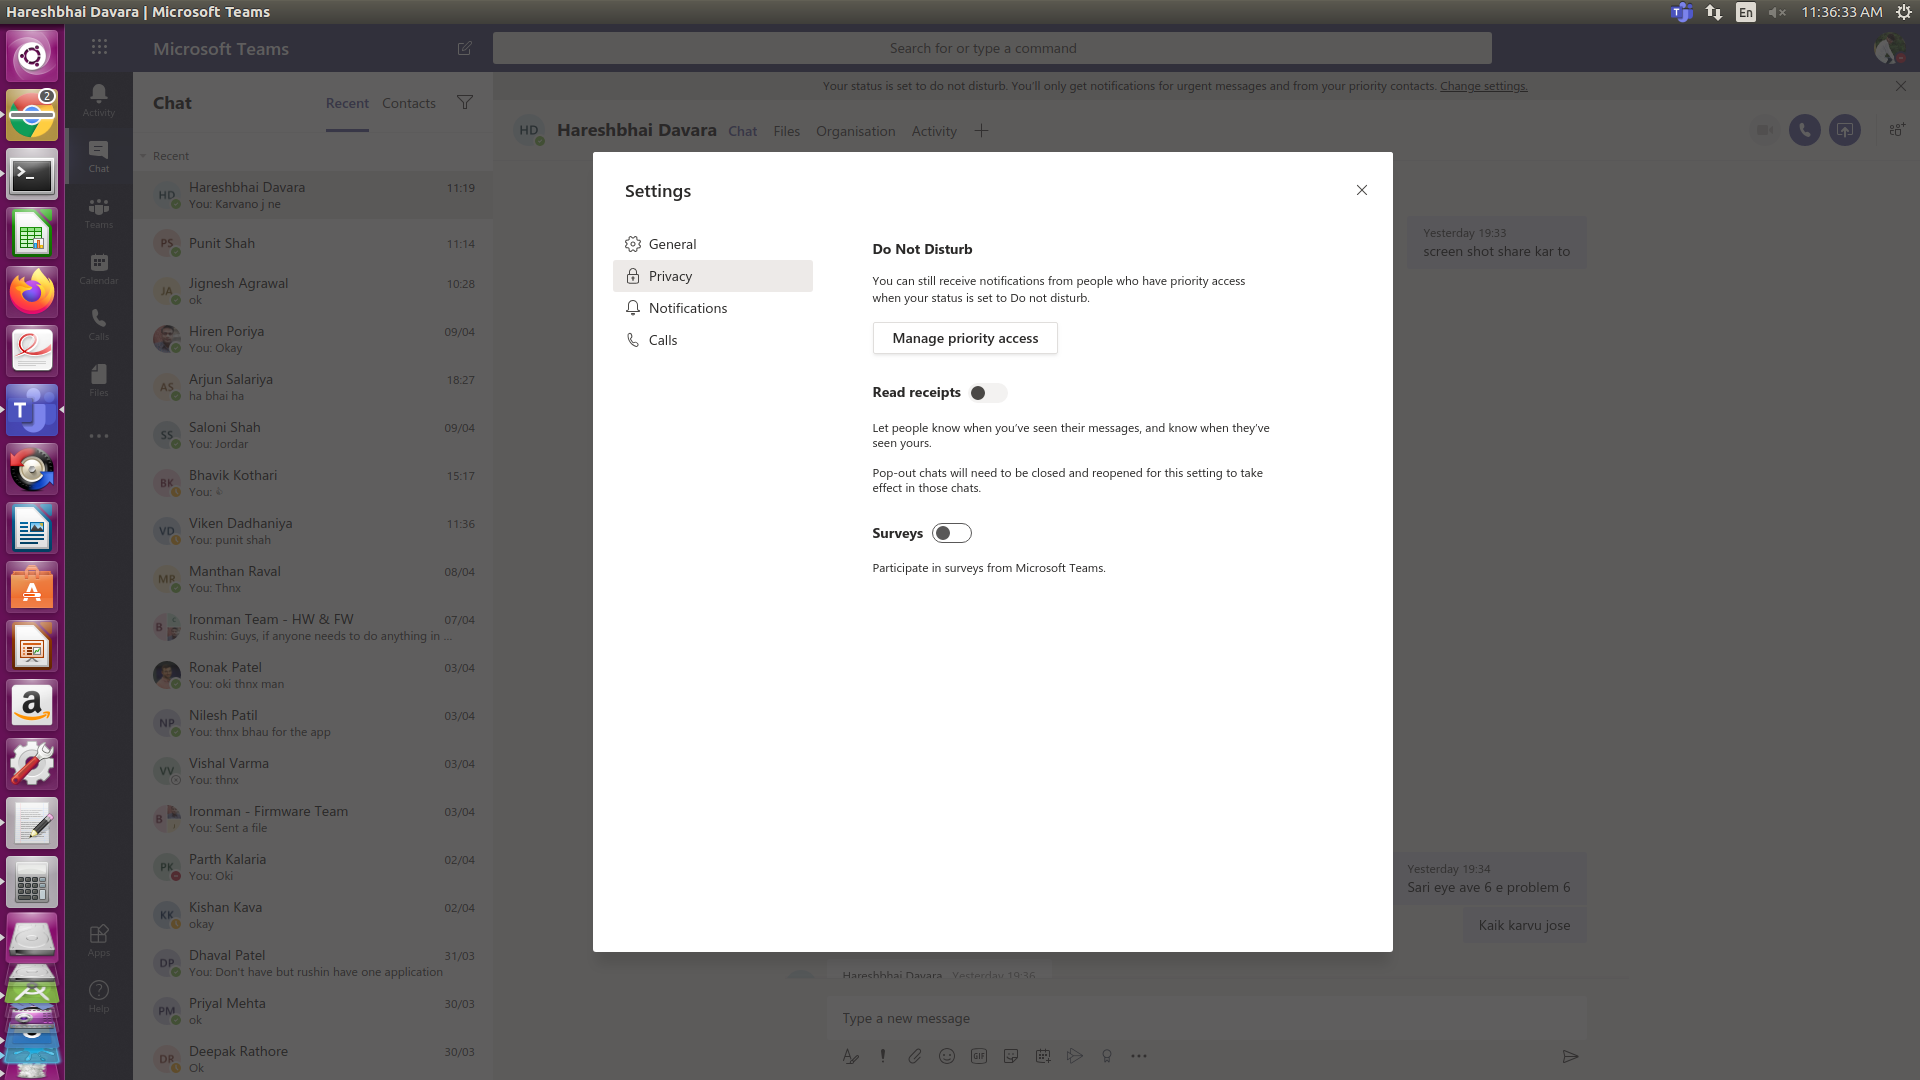
Task: Click Manage priority access button
Action: [x=965, y=338]
